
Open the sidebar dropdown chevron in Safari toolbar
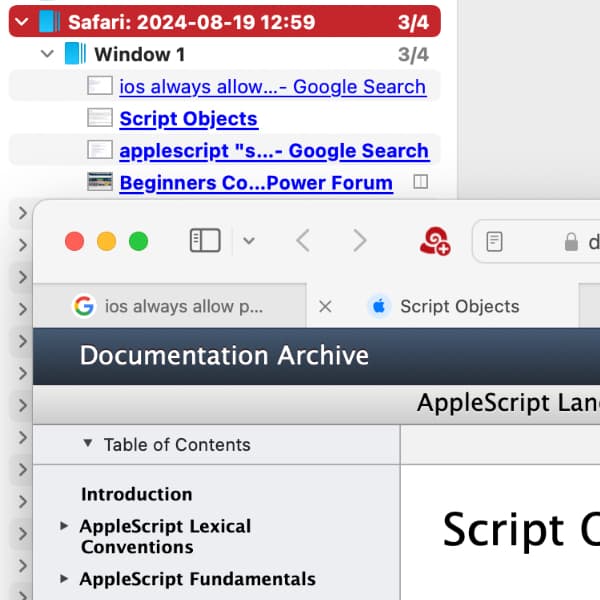[x=249, y=241]
